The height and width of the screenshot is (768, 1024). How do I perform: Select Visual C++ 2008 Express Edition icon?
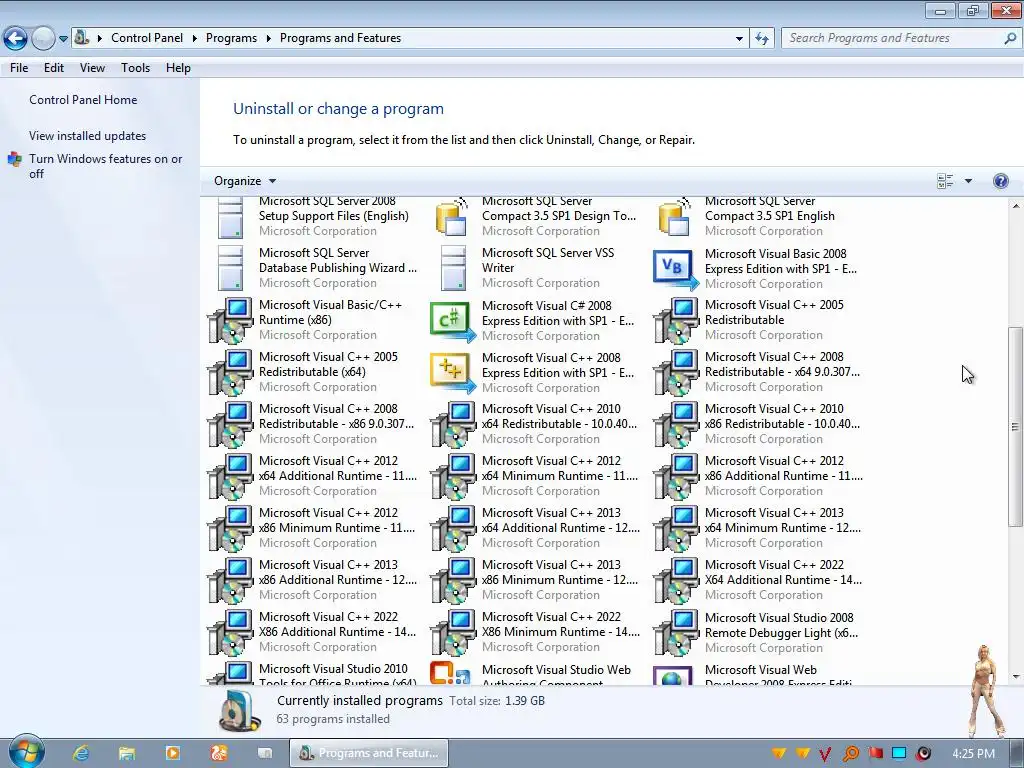pos(453,373)
